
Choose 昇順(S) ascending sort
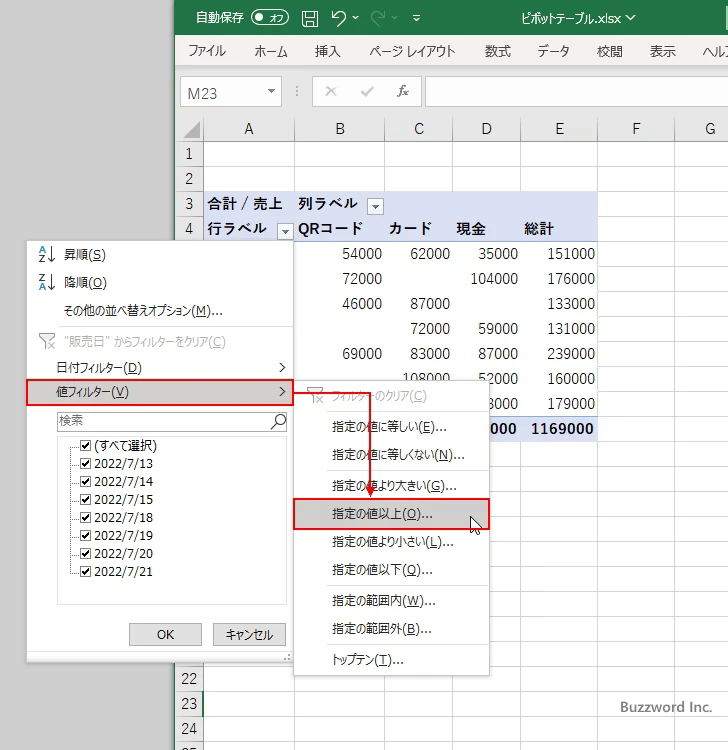point(160,255)
